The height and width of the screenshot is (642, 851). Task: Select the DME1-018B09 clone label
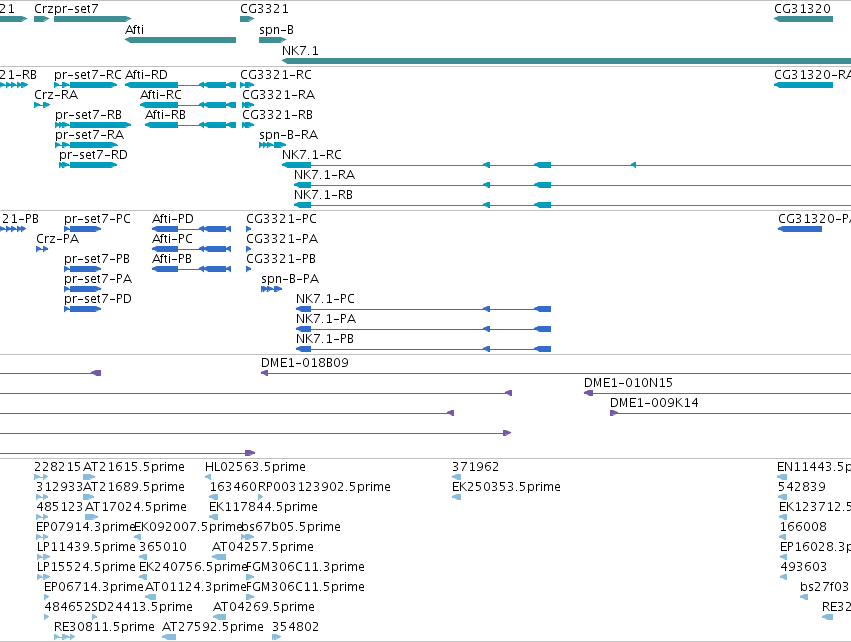pyautogui.click(x=305, y=364)
